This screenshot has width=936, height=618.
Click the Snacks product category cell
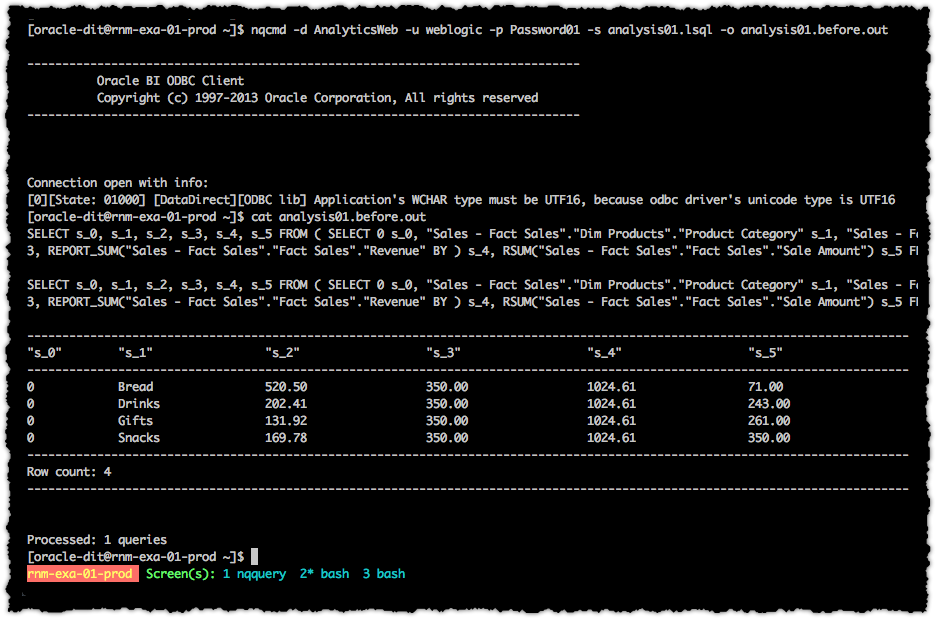click(138, 438)
